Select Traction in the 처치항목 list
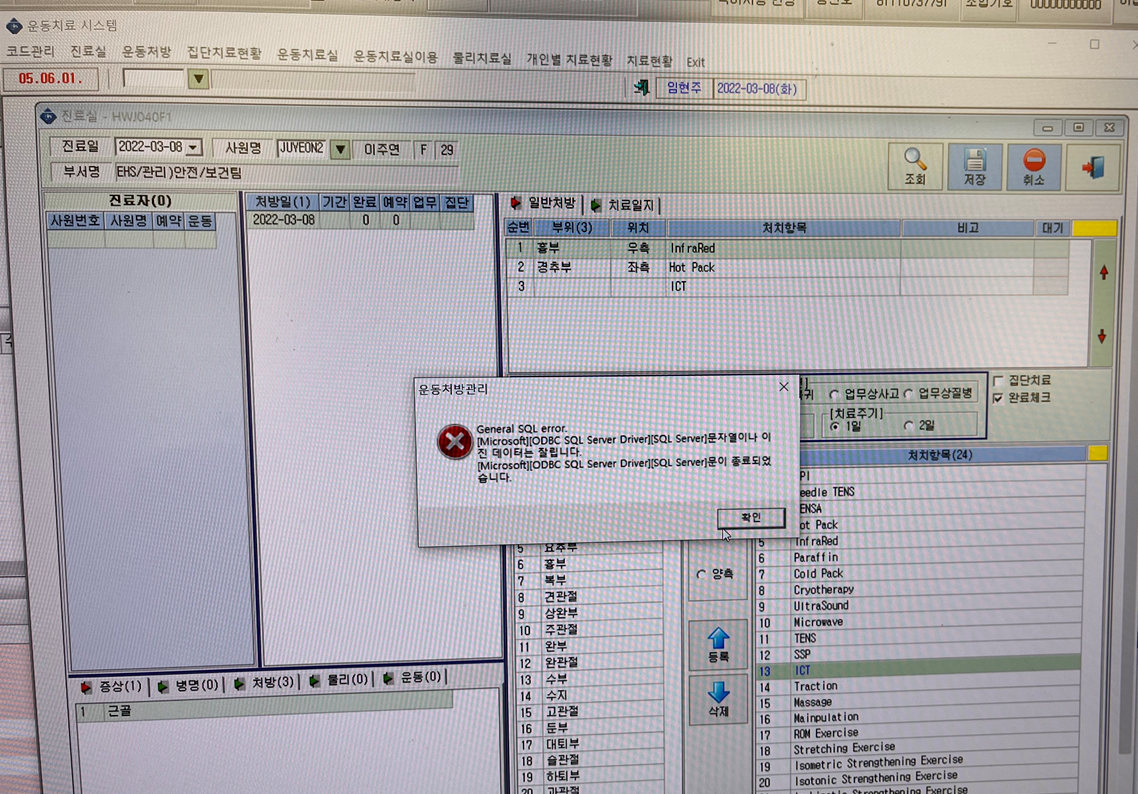The width and height of the screenshot is (1138, 794). point(815,686)
